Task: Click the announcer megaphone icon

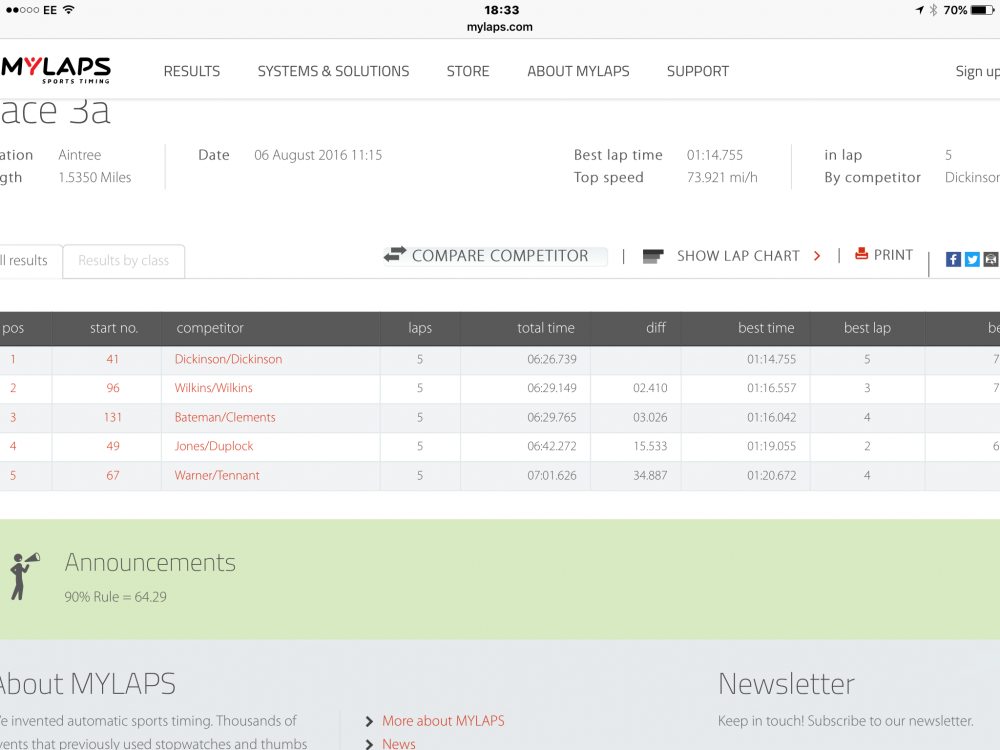Action: coord(24,576)
